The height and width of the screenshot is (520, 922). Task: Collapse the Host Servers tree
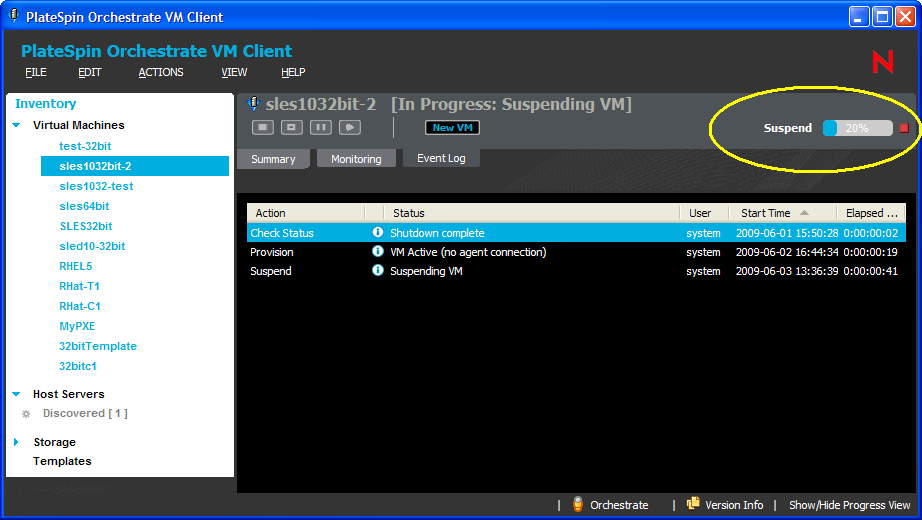click(x=16, y=394)
